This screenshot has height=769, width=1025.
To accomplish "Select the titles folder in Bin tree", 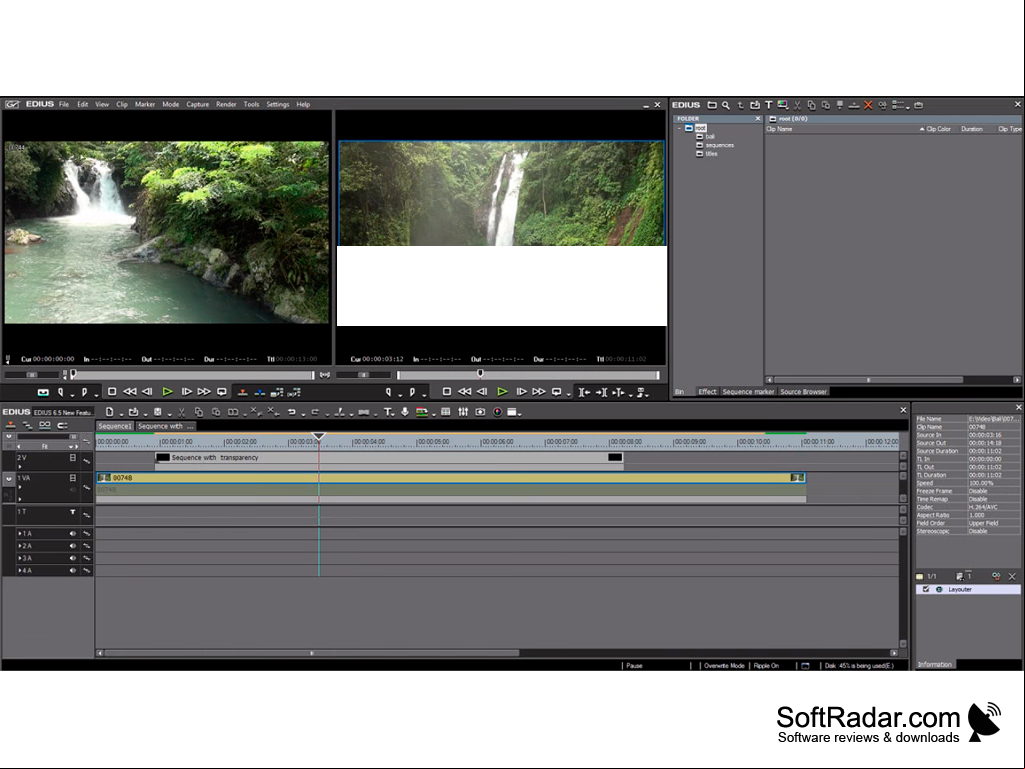I will tap(711, 154).
